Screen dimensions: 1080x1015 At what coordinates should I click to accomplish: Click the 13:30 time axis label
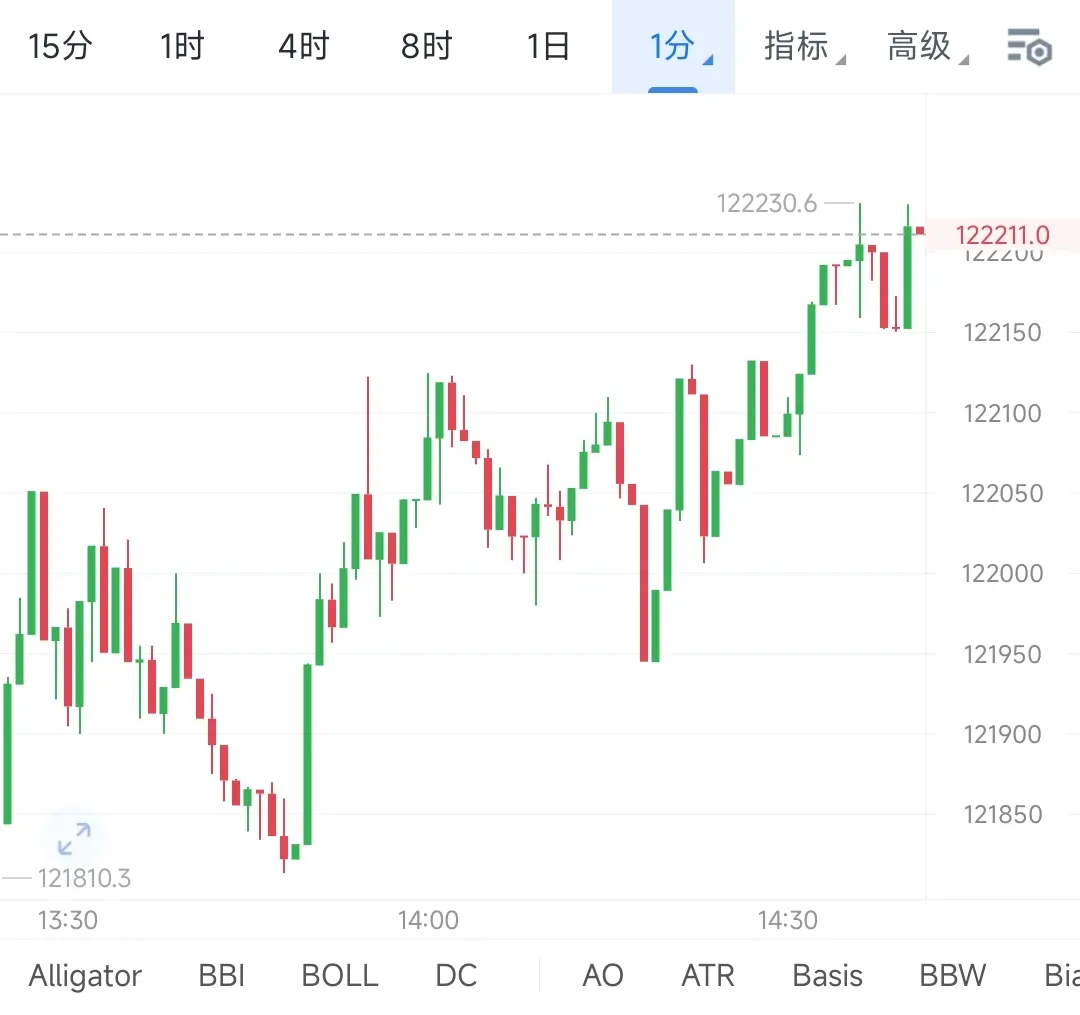point(68,920)
